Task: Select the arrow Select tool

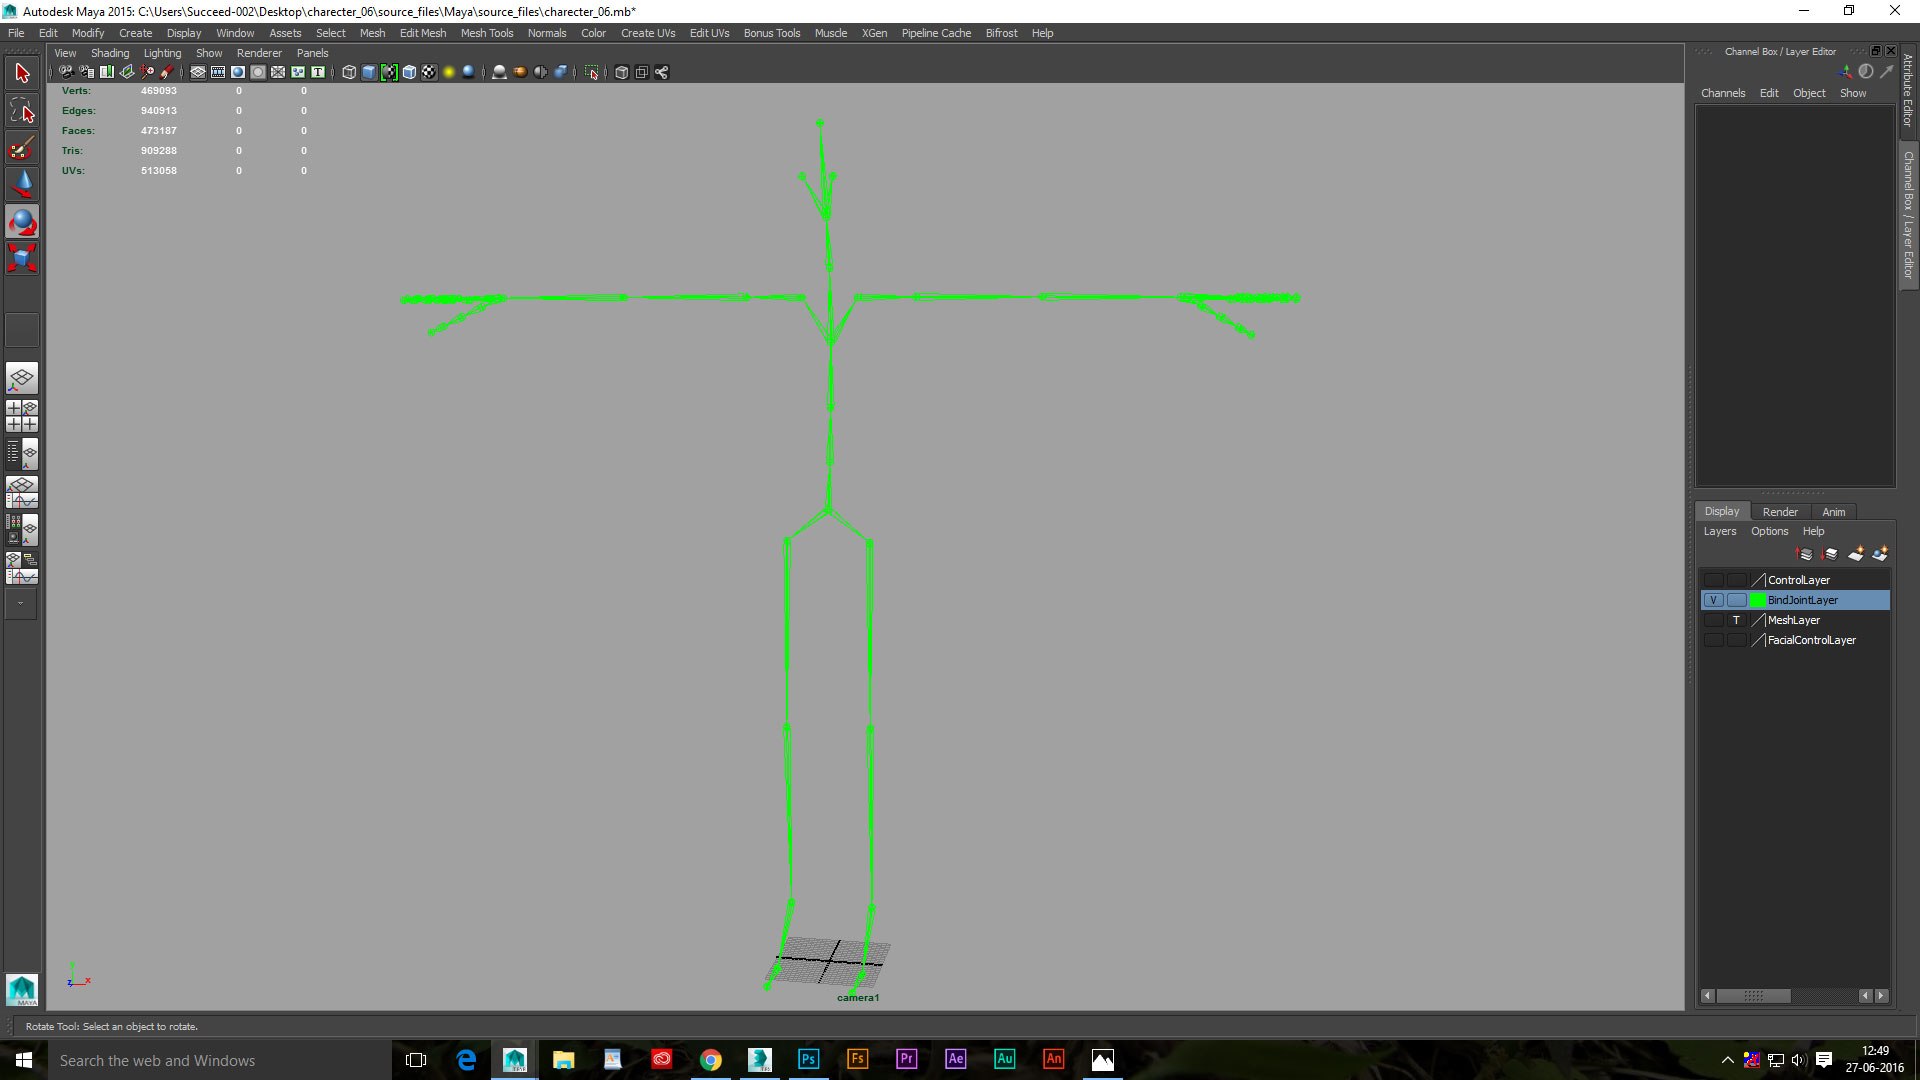Action: (22, 73)
